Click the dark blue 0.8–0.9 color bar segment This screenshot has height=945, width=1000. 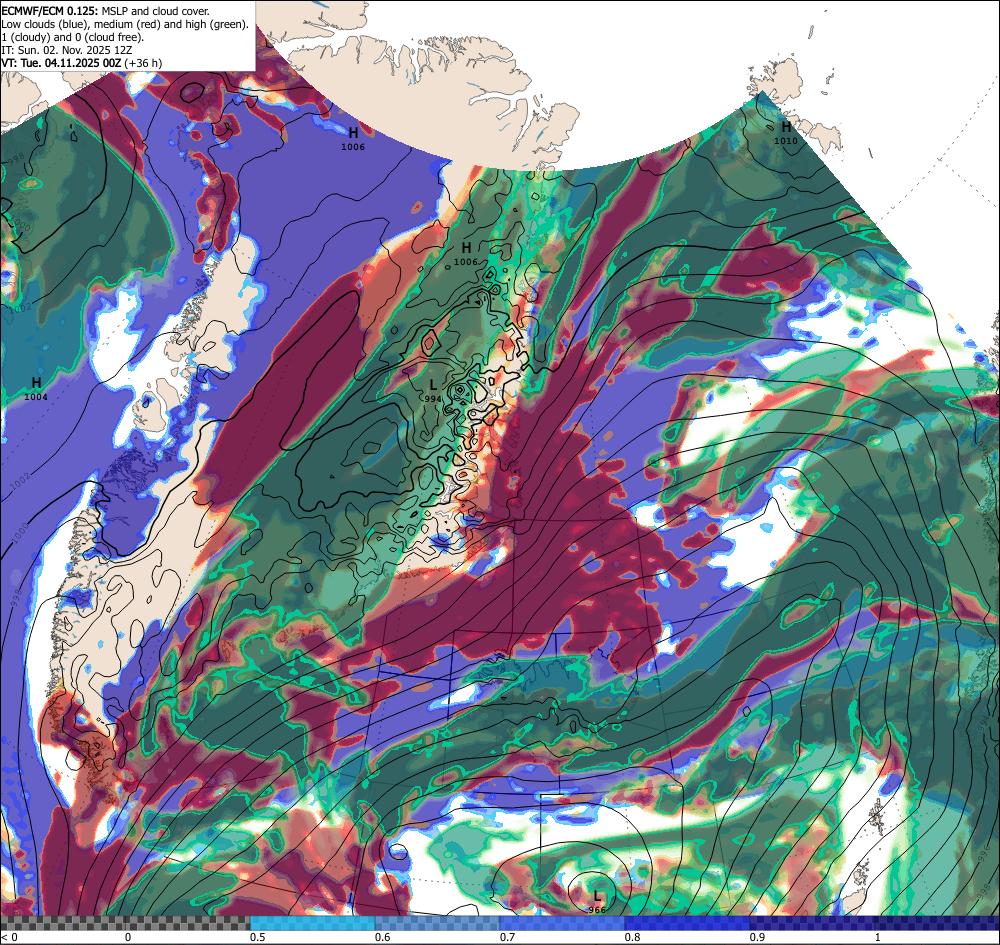point(688,923)
